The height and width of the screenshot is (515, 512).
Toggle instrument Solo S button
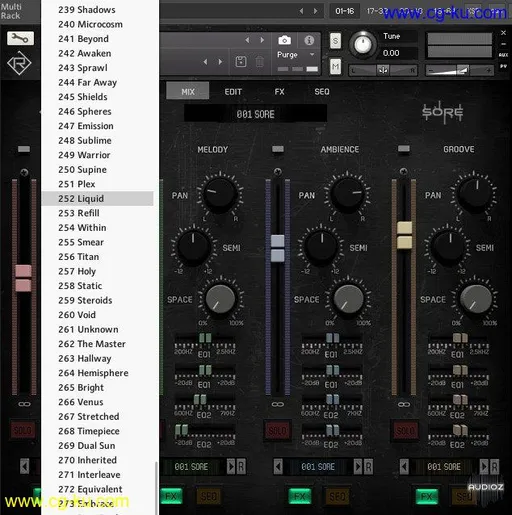335,41
